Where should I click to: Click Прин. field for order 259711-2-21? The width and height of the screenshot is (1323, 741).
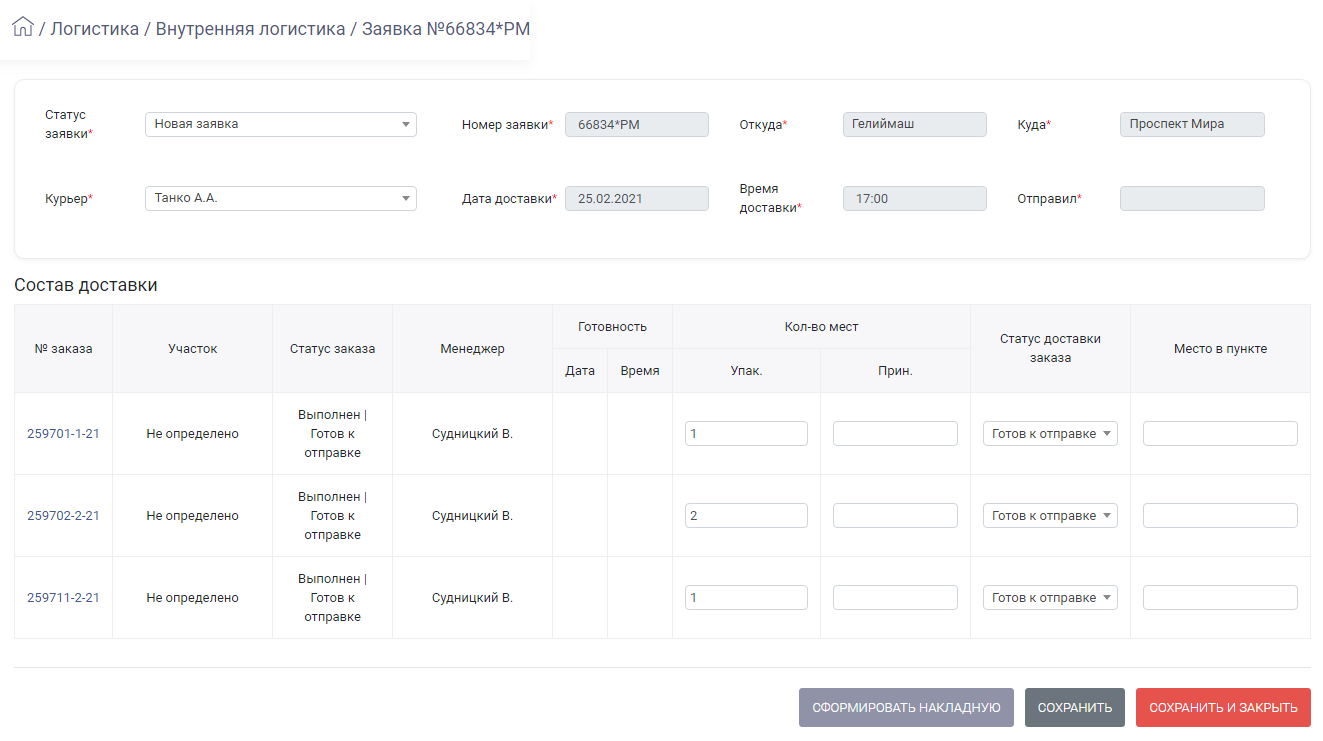pyautogui.click(x=895, y=597)
